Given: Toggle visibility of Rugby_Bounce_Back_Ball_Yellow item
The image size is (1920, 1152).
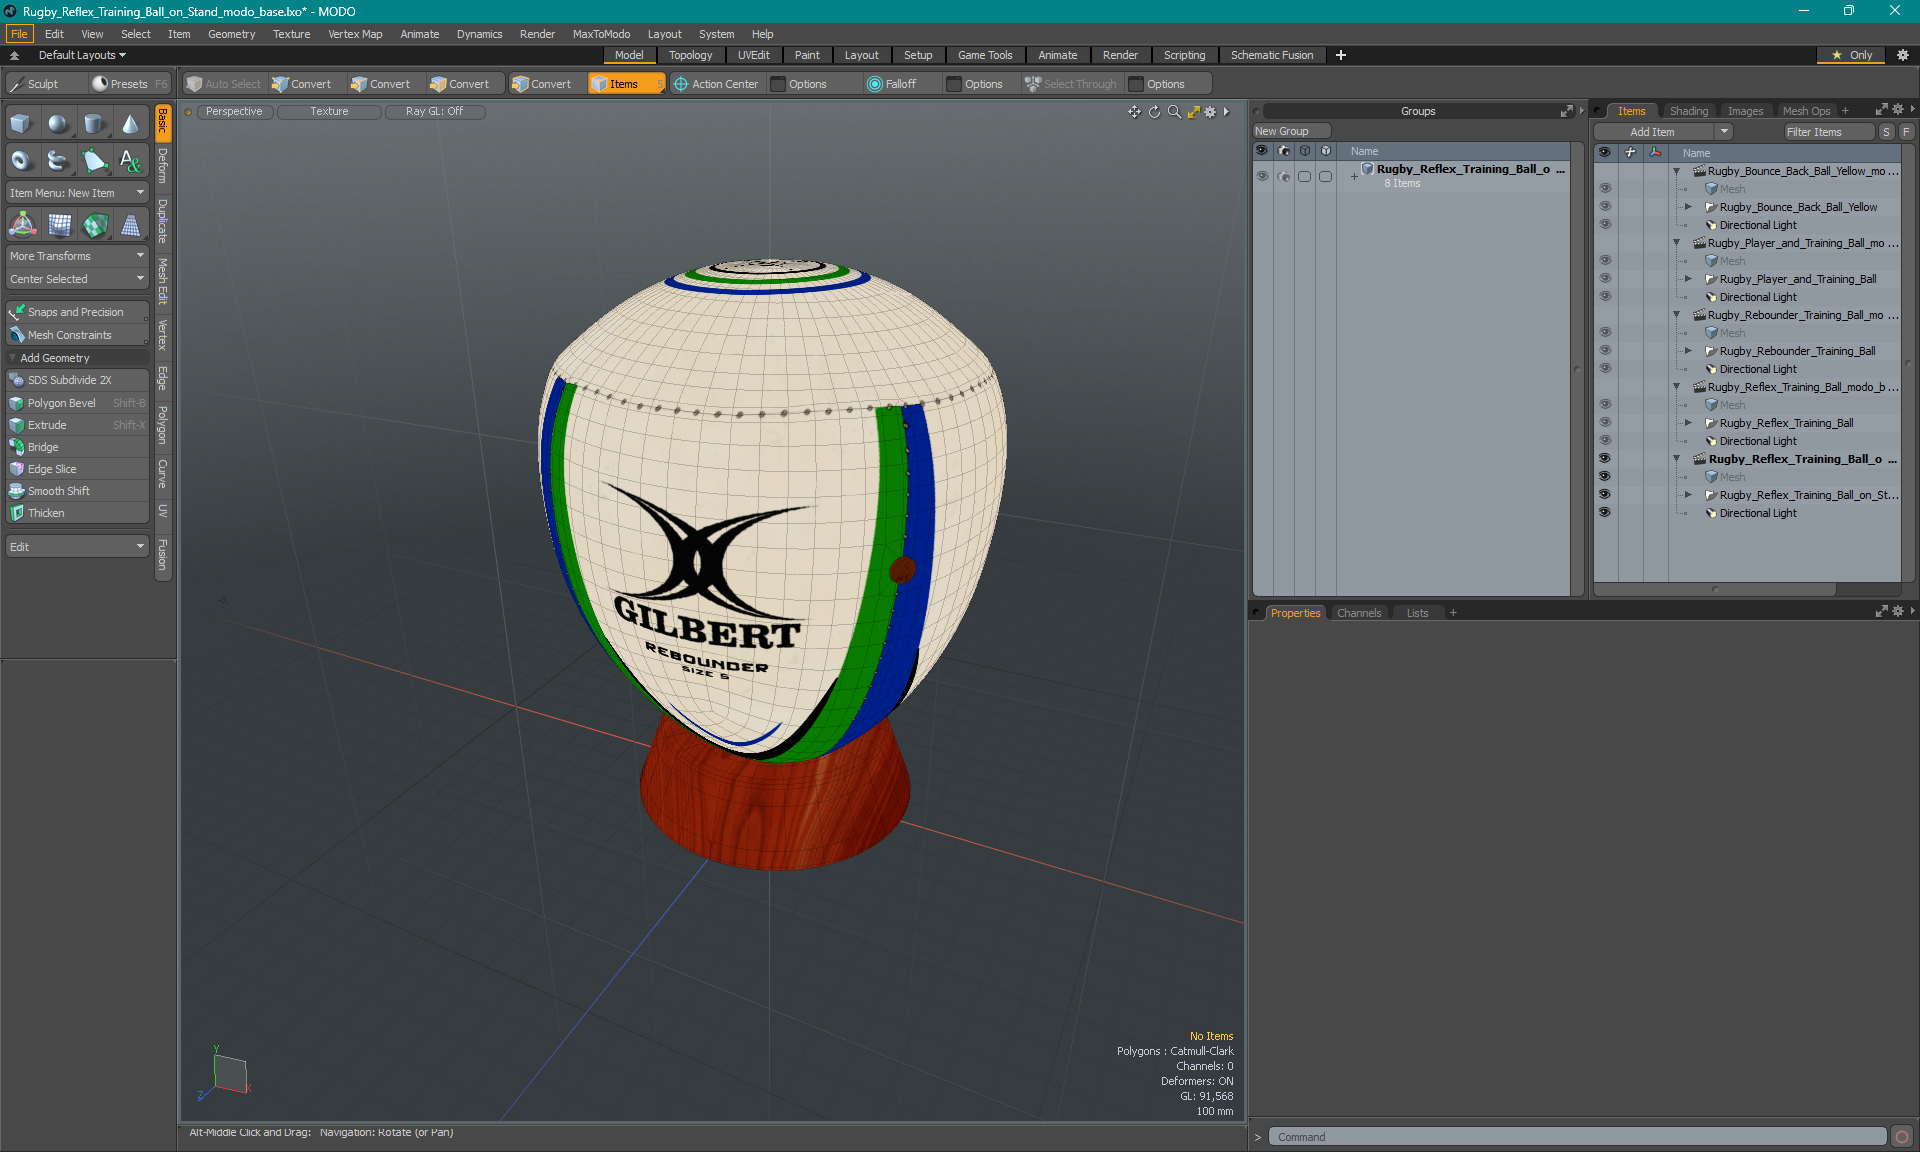Looking at the screenshot, I should (x=1605, y=207).
